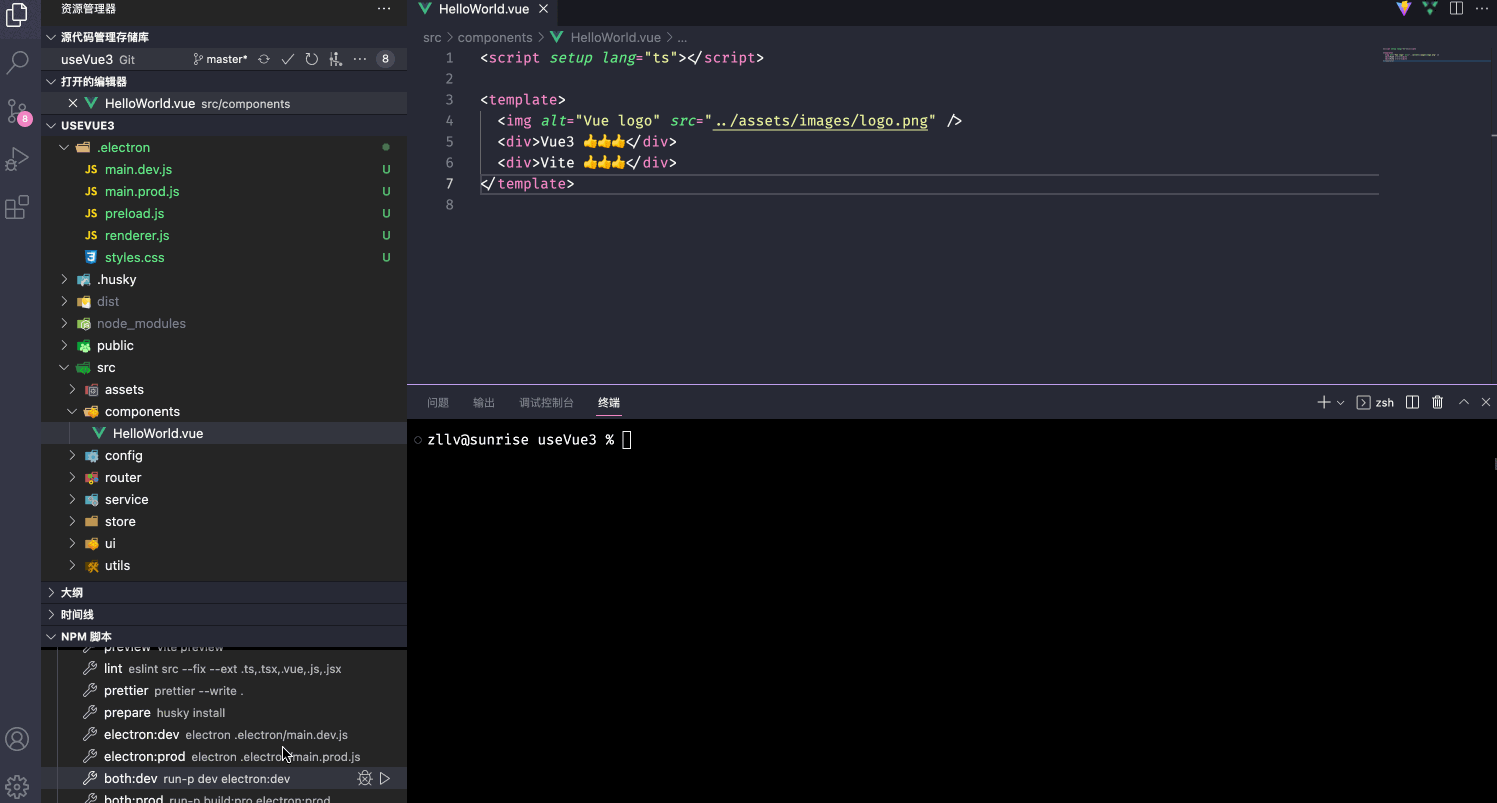The height and width of the screenshot is (803, 1497).
Task: Debug the both:dev npm script
Action: [365, 778]
